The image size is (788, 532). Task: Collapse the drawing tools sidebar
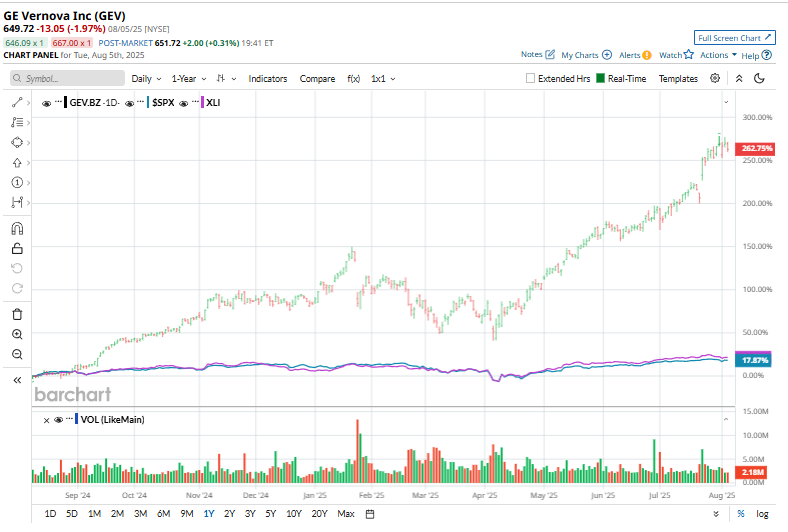[17, 380]
